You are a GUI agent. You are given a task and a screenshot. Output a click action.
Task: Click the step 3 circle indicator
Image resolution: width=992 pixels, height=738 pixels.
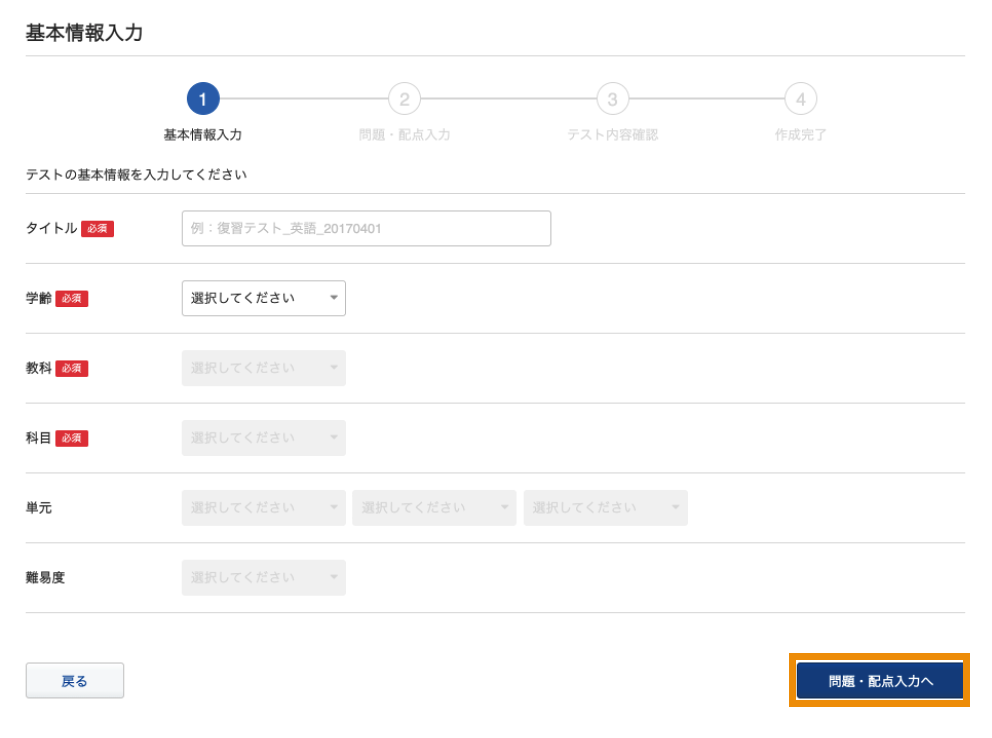(612, 99)
